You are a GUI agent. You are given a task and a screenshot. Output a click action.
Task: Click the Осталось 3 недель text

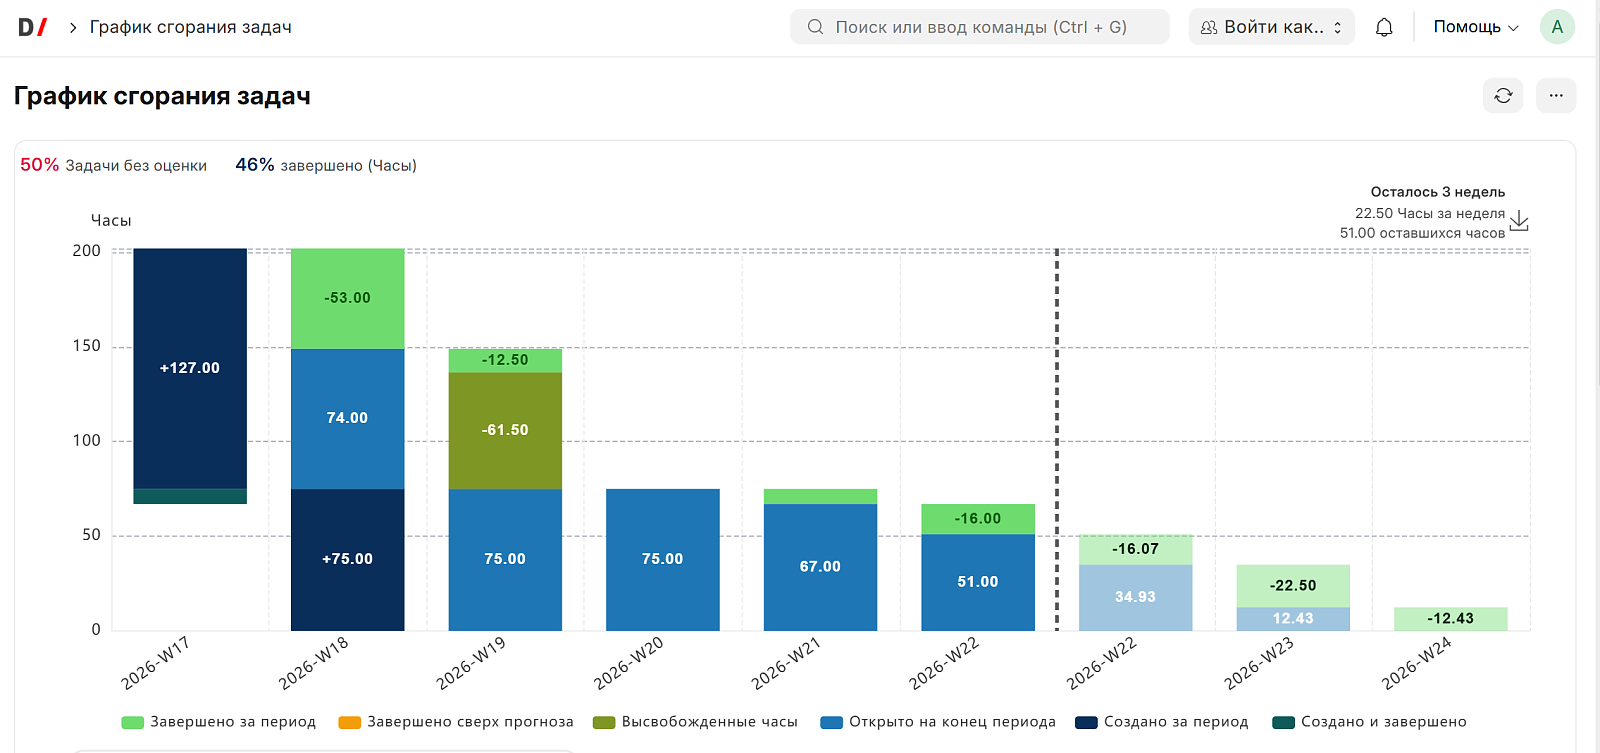tap(1437, 192)
